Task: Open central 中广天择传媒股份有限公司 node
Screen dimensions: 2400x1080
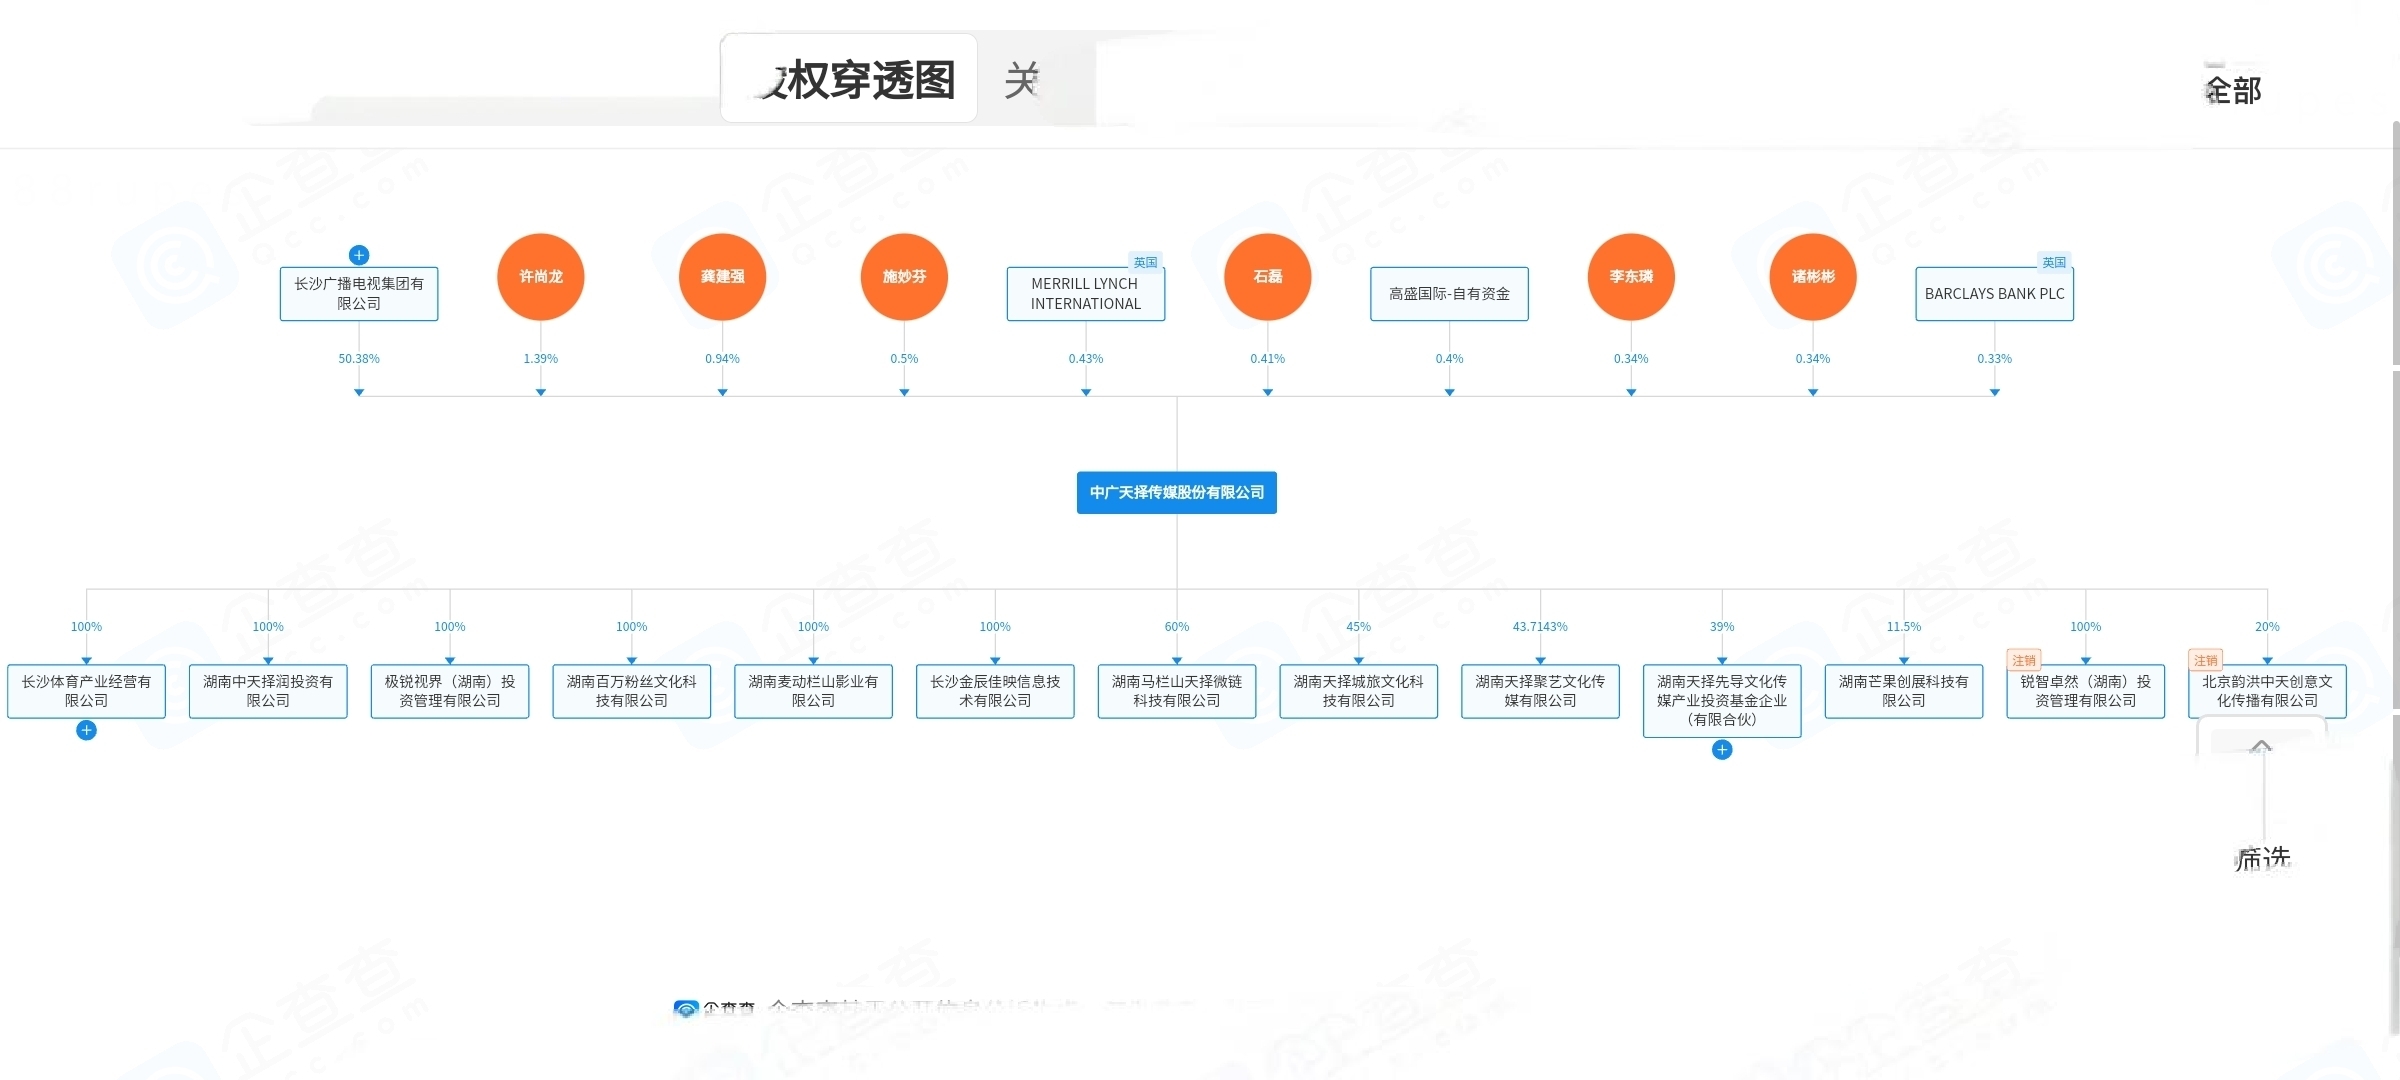Action: click(1177, 493)
